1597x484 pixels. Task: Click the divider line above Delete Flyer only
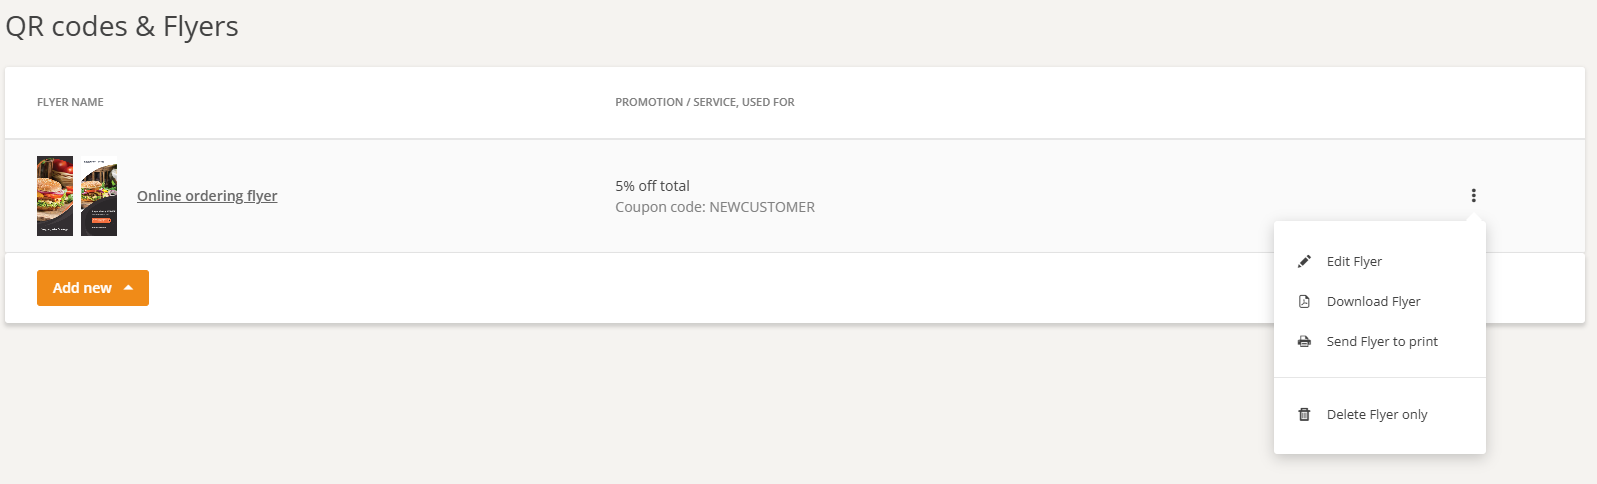point(1379,378)
